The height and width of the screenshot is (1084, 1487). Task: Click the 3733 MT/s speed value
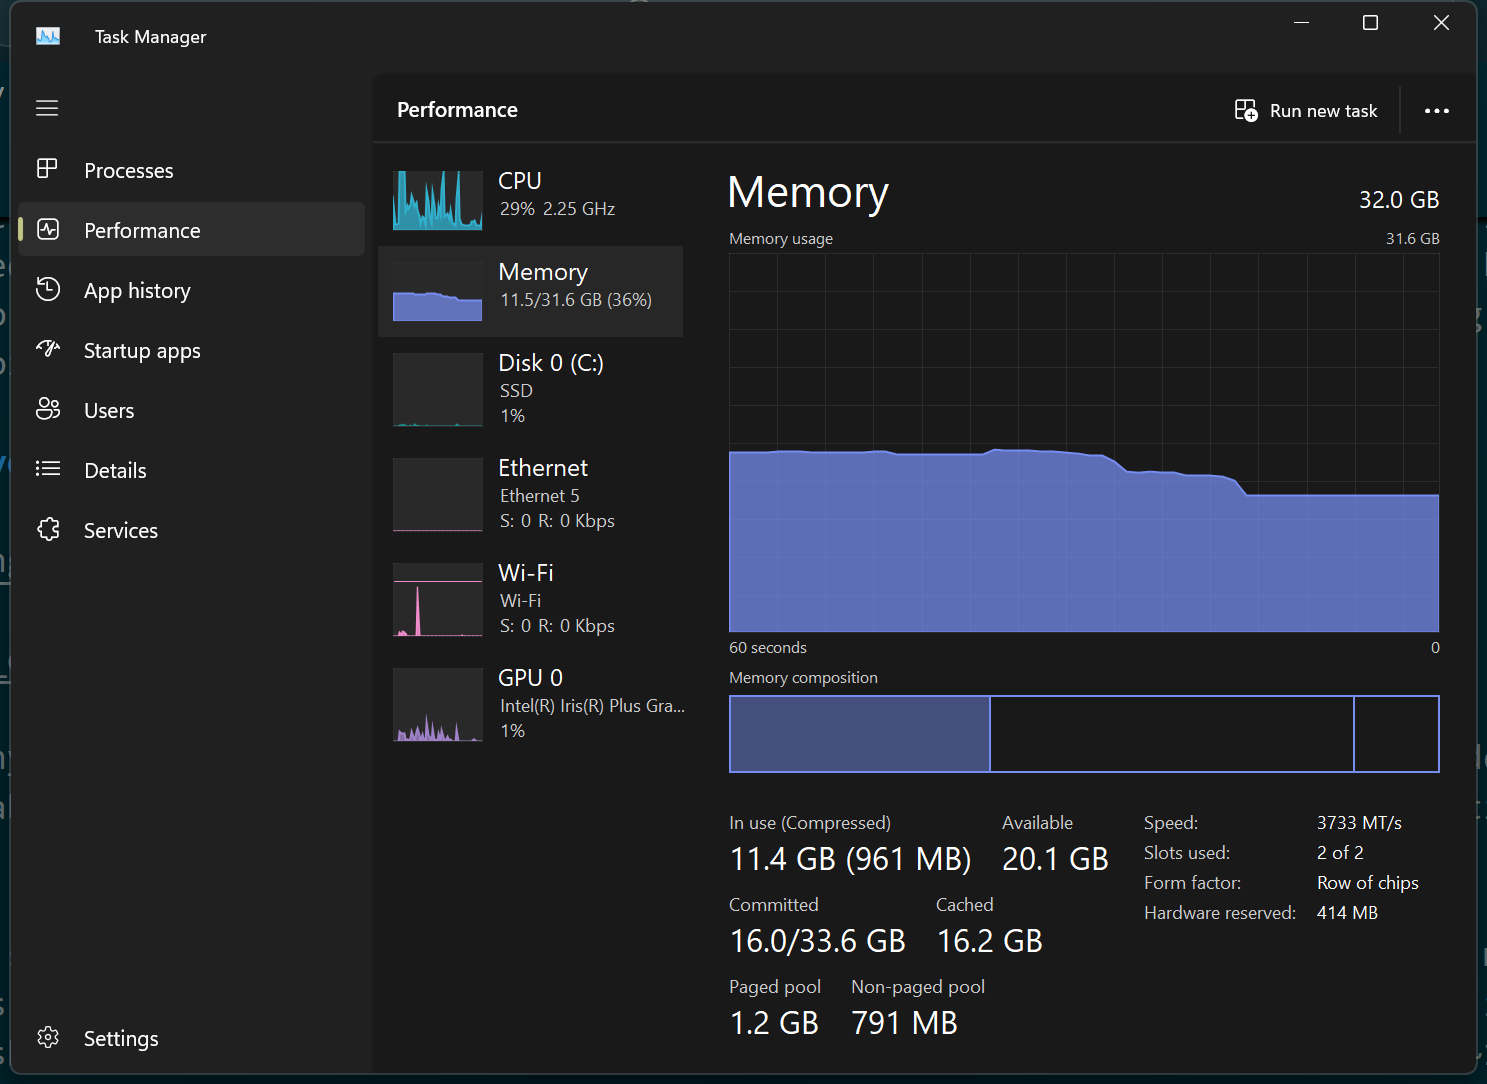coord(1359,823)
